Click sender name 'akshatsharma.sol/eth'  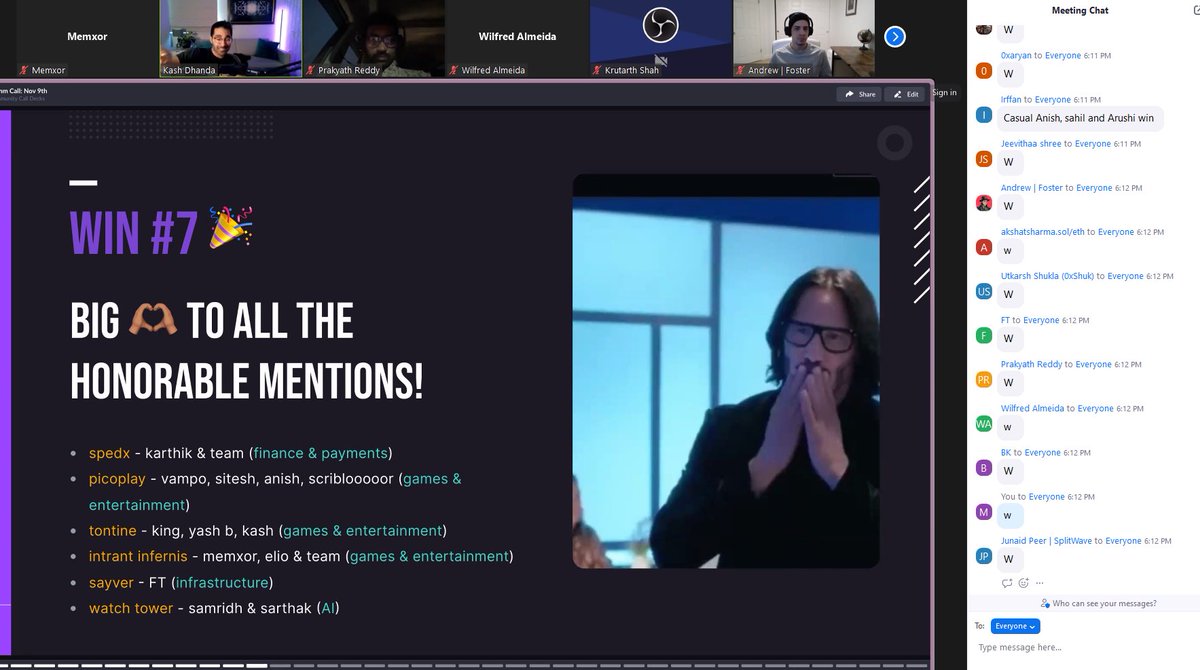pos(1042,232)
